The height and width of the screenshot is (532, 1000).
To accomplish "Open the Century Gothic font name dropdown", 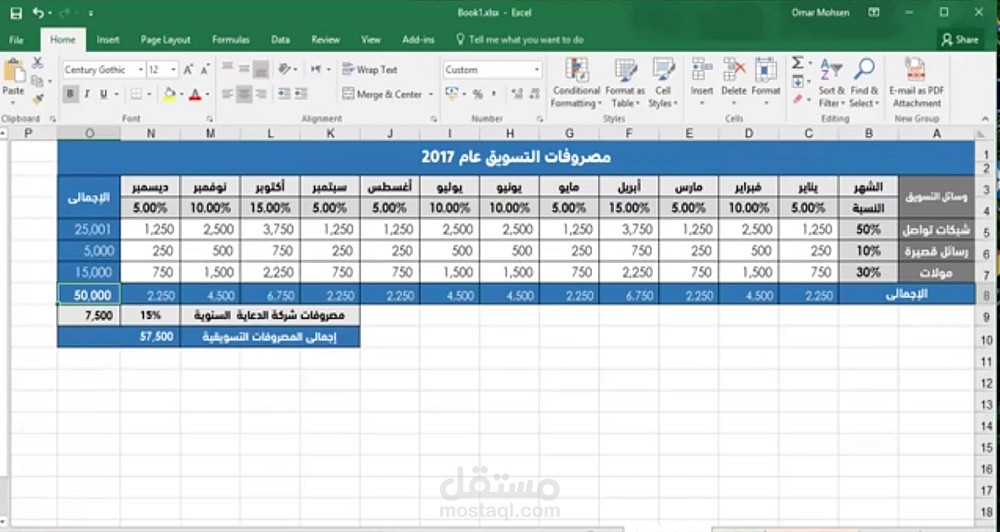I will 140,70.
